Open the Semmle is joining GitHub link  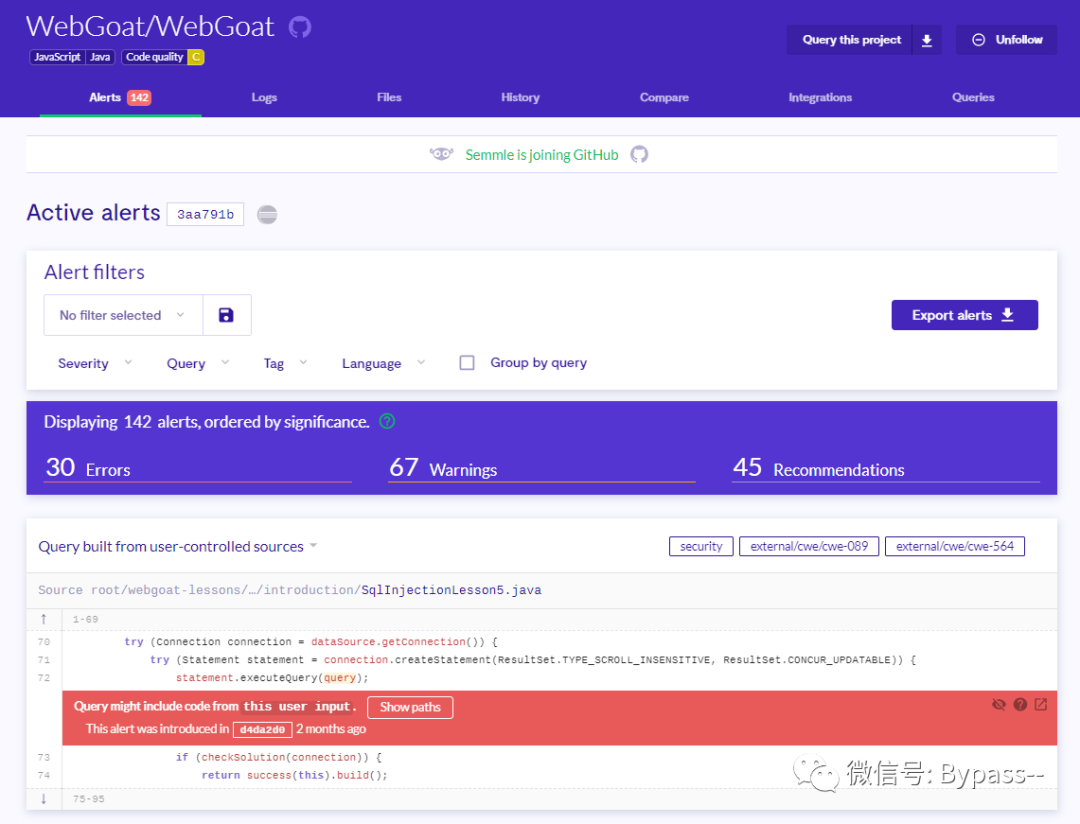pos(541,155)
